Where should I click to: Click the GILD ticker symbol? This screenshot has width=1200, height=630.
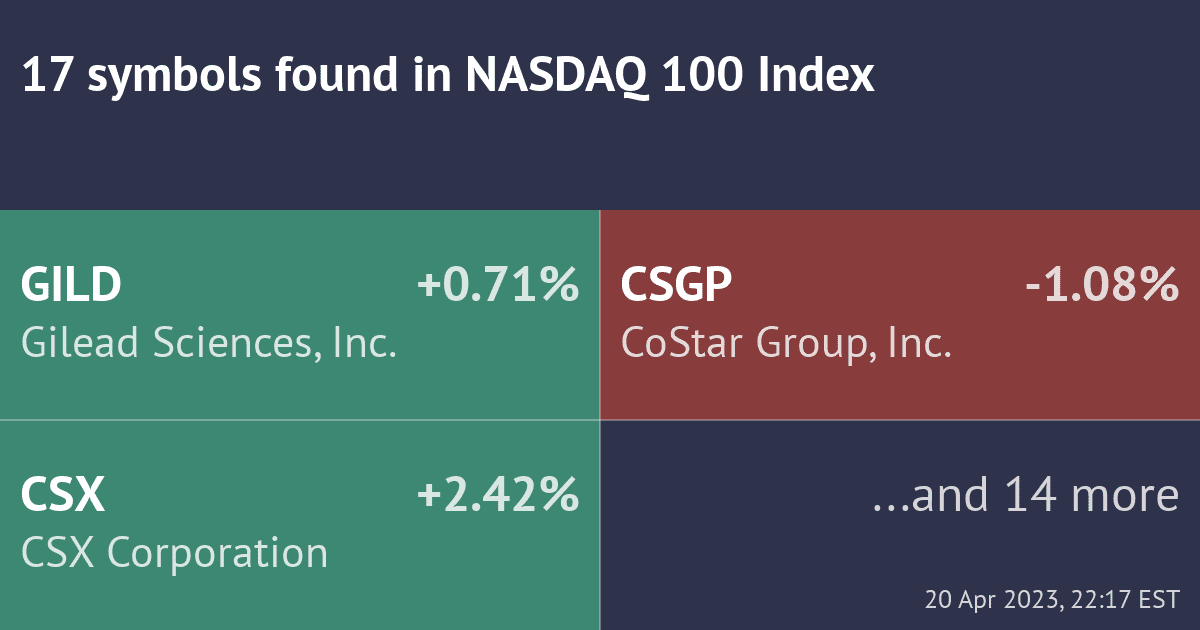71,286
